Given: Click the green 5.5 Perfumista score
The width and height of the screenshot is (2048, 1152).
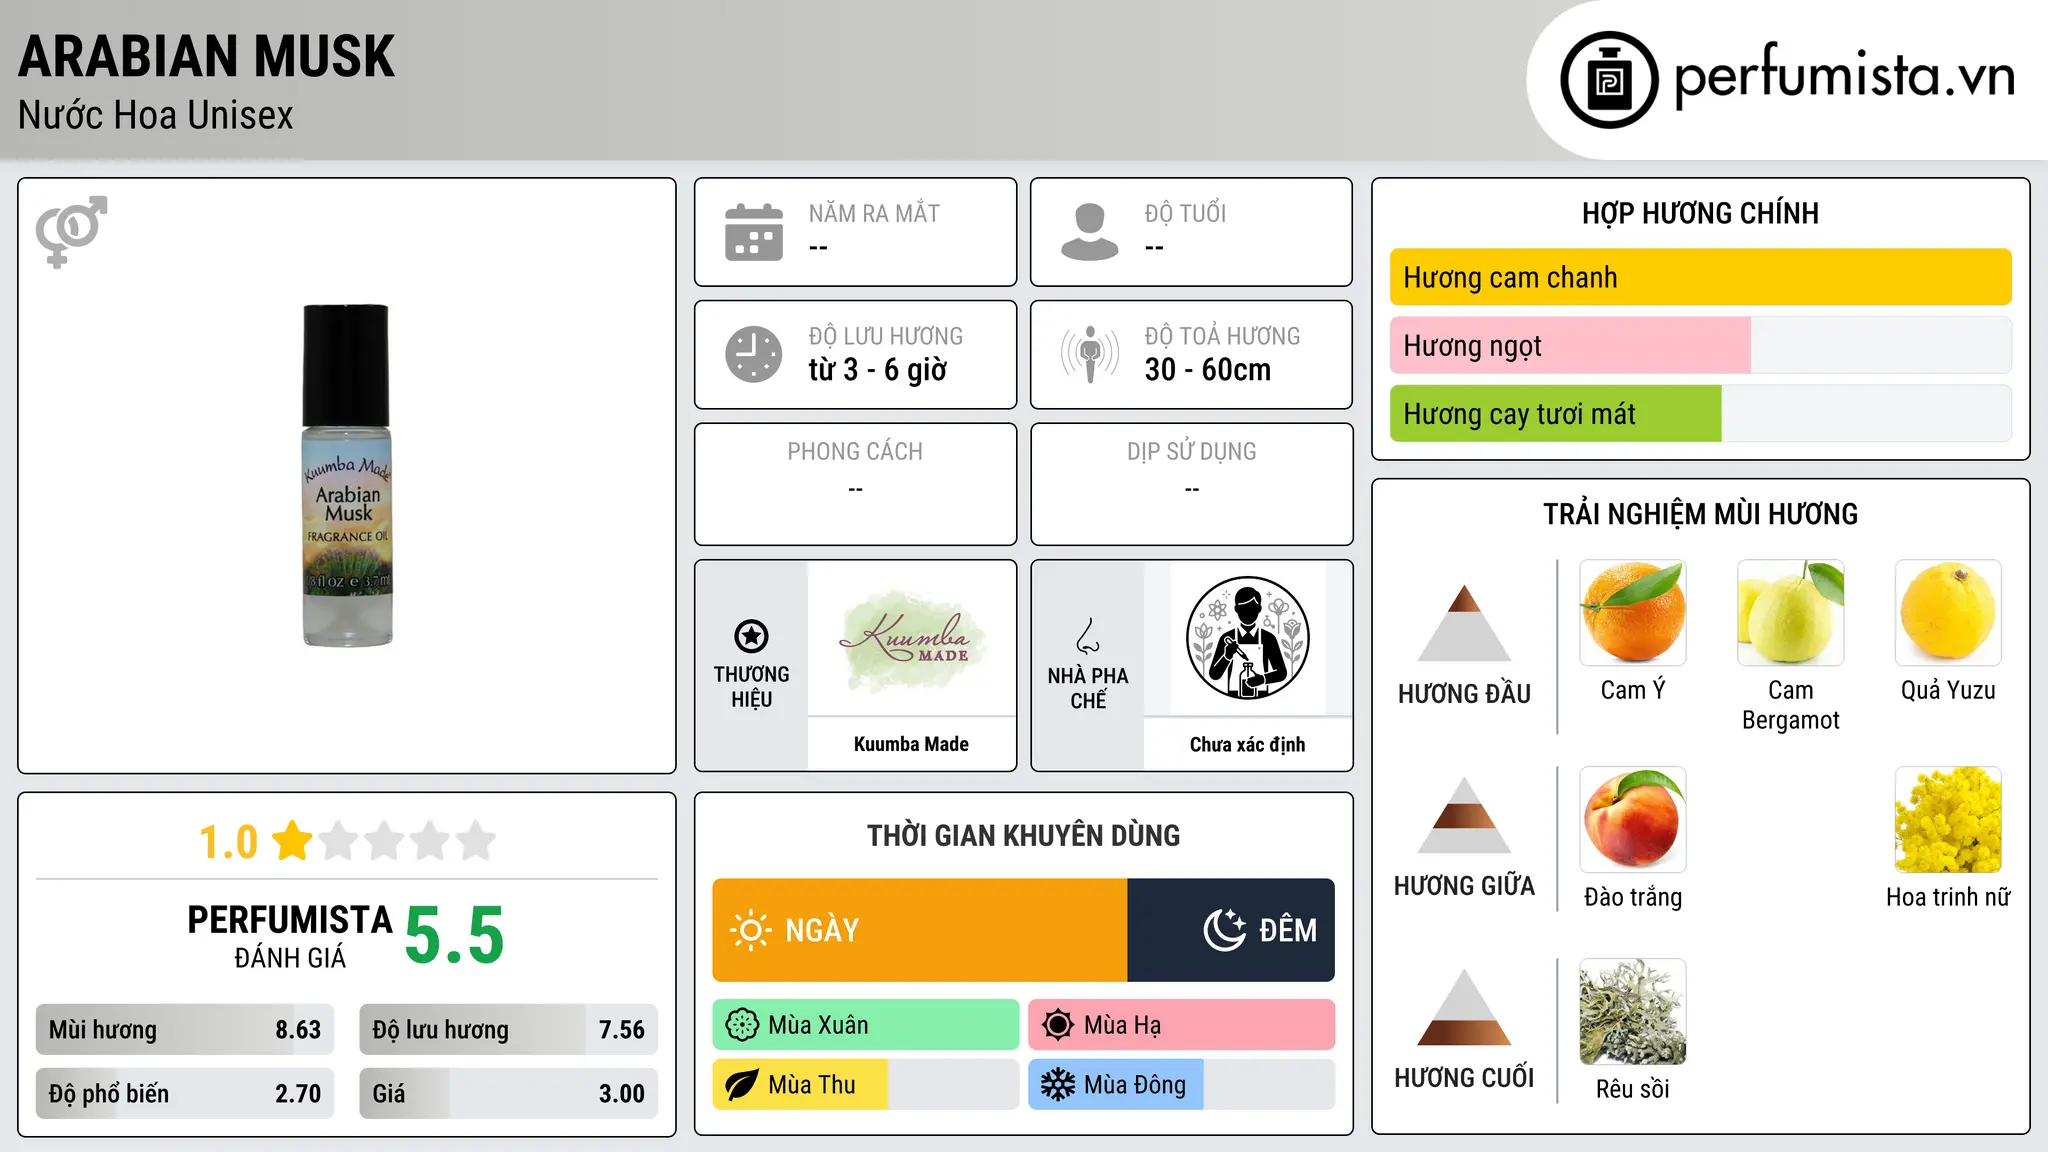Looking at the screenshot, I should click(x=455, y=935).
